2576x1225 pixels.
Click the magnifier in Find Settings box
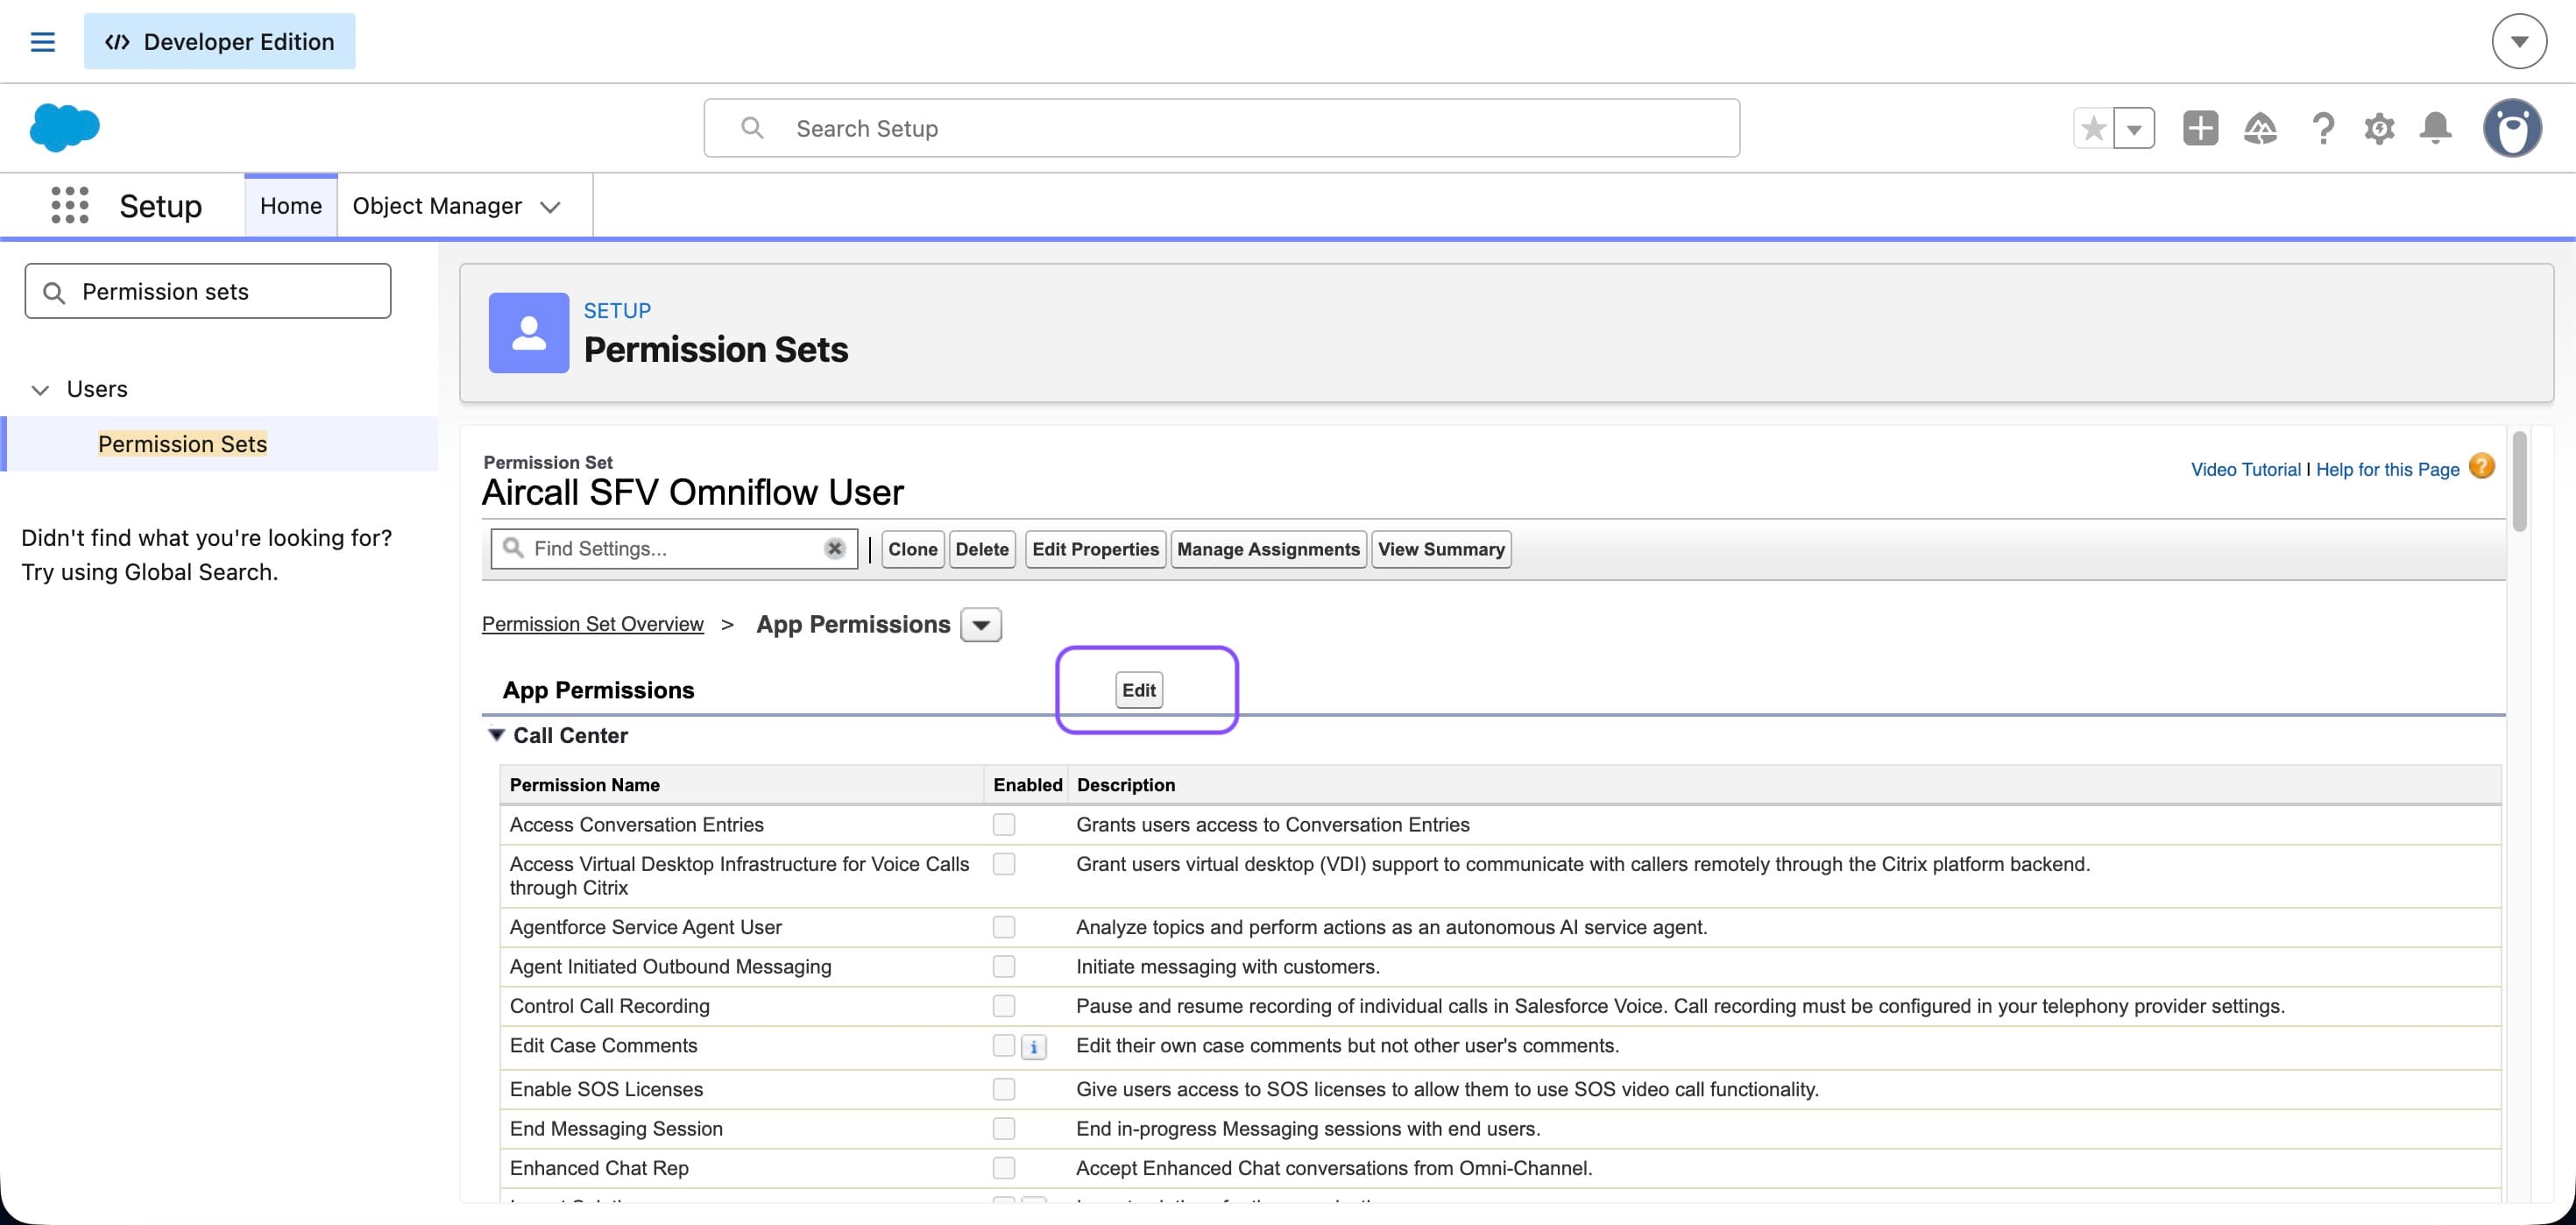tap(513, 548)
